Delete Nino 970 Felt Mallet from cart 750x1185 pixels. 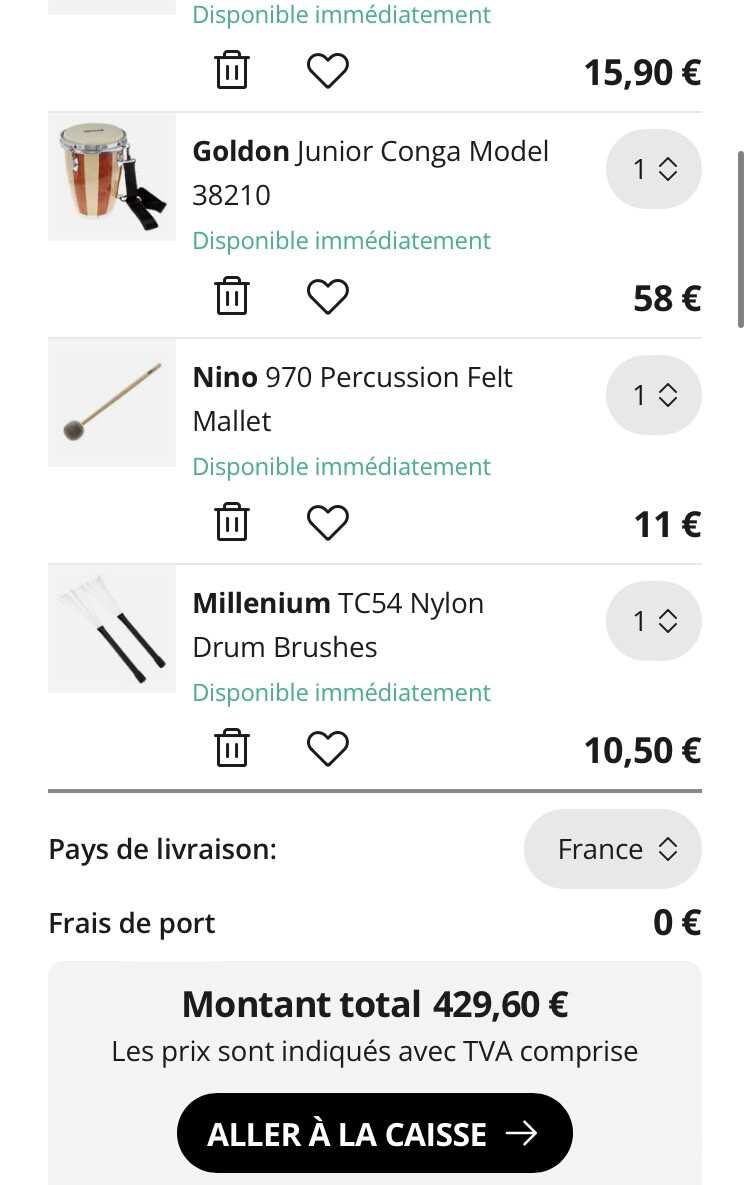click(x=232, y=521)
